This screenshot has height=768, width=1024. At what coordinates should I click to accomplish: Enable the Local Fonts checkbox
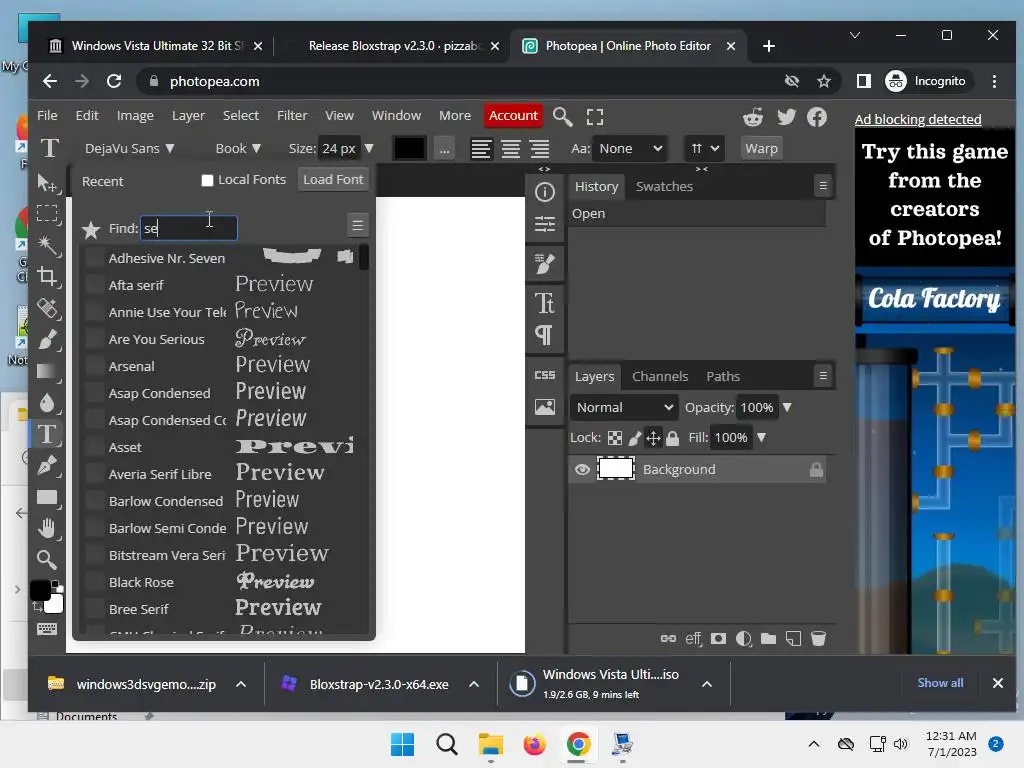coord(207,180)
